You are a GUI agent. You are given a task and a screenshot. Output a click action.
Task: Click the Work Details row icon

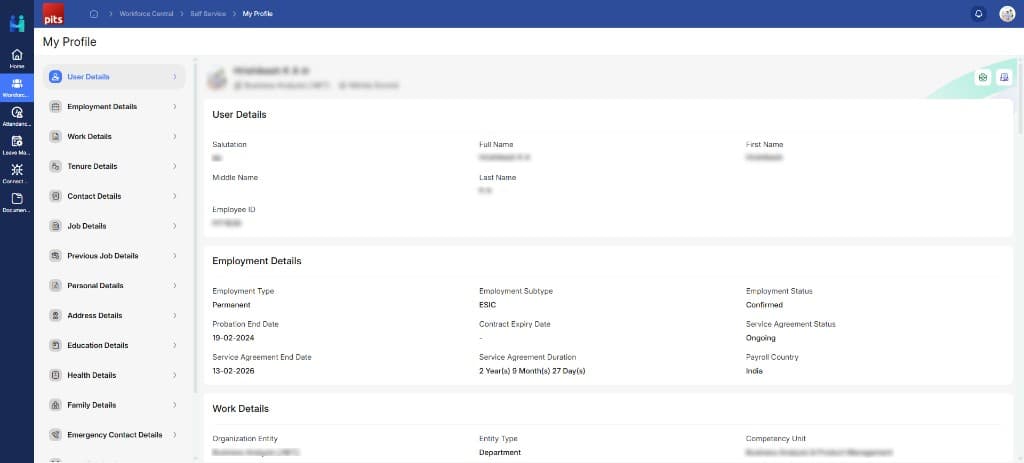[56, 136]
